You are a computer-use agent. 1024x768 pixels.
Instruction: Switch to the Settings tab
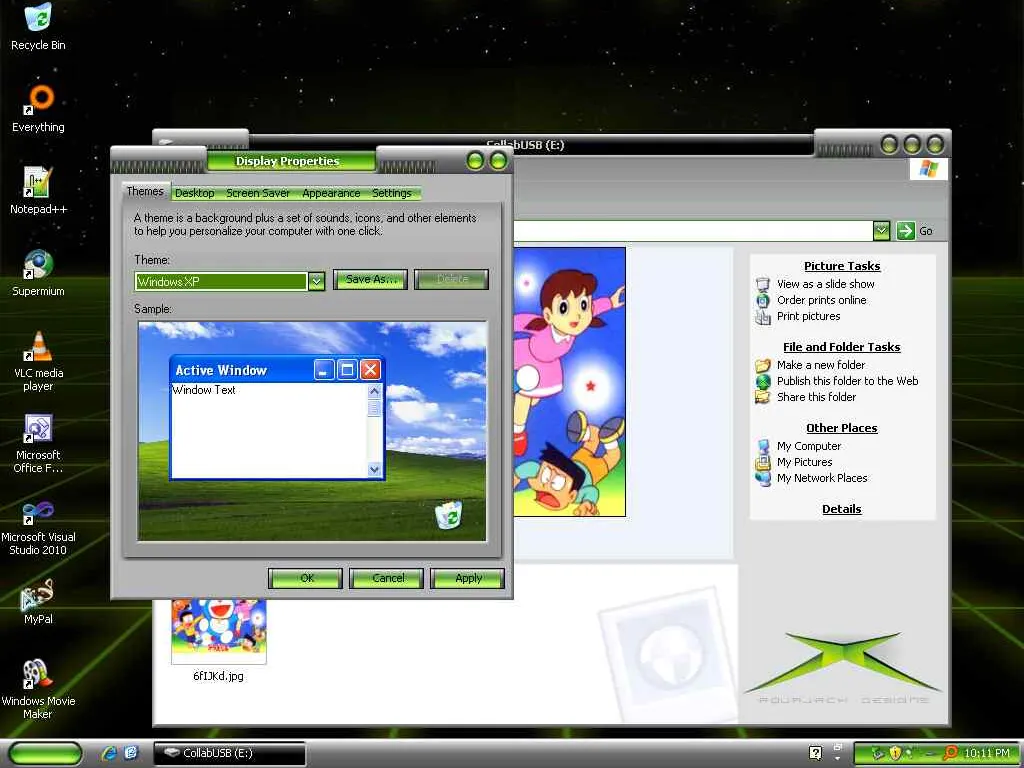(392, 193)
